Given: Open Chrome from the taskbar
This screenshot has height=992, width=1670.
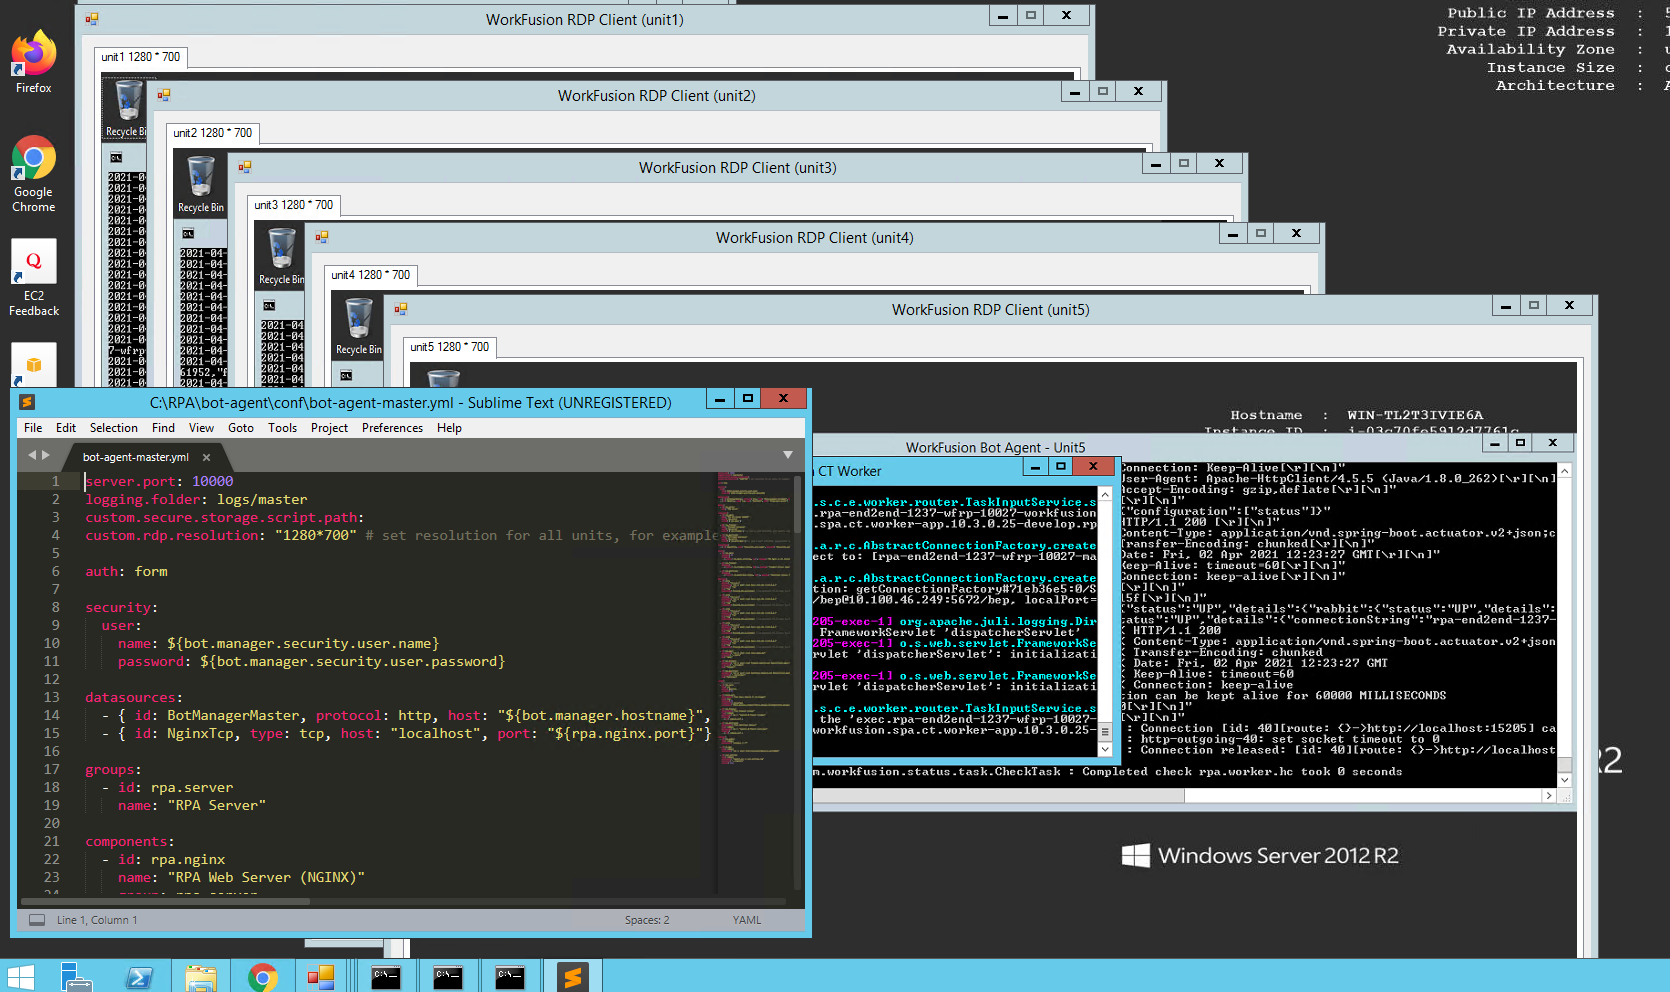Looking at the screenshot, I should tap(263, 977).
